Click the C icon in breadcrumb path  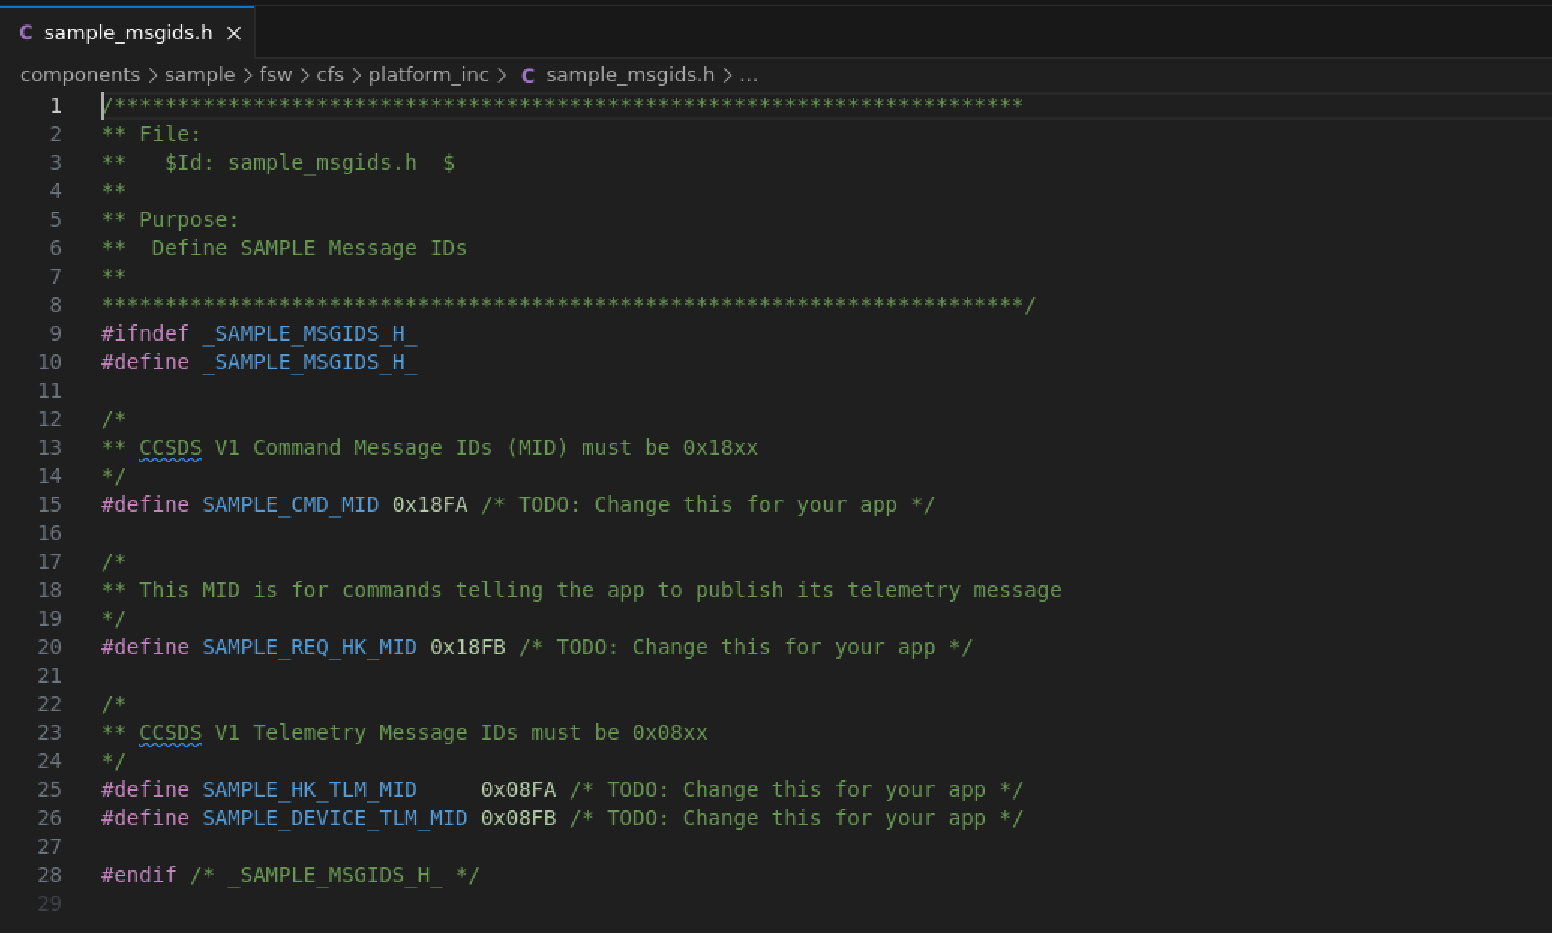click(x=528, y=76)
